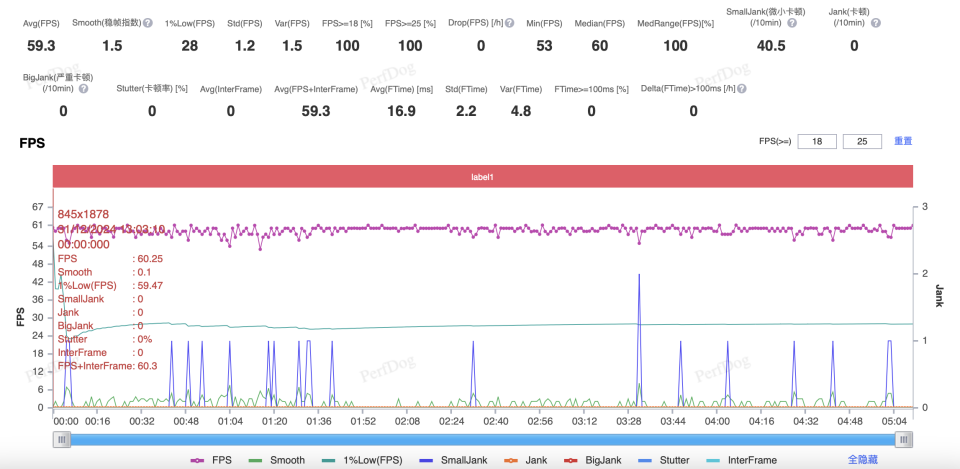Click the 02:08 time axis label
960x469 pixels.
click(407, 422)
